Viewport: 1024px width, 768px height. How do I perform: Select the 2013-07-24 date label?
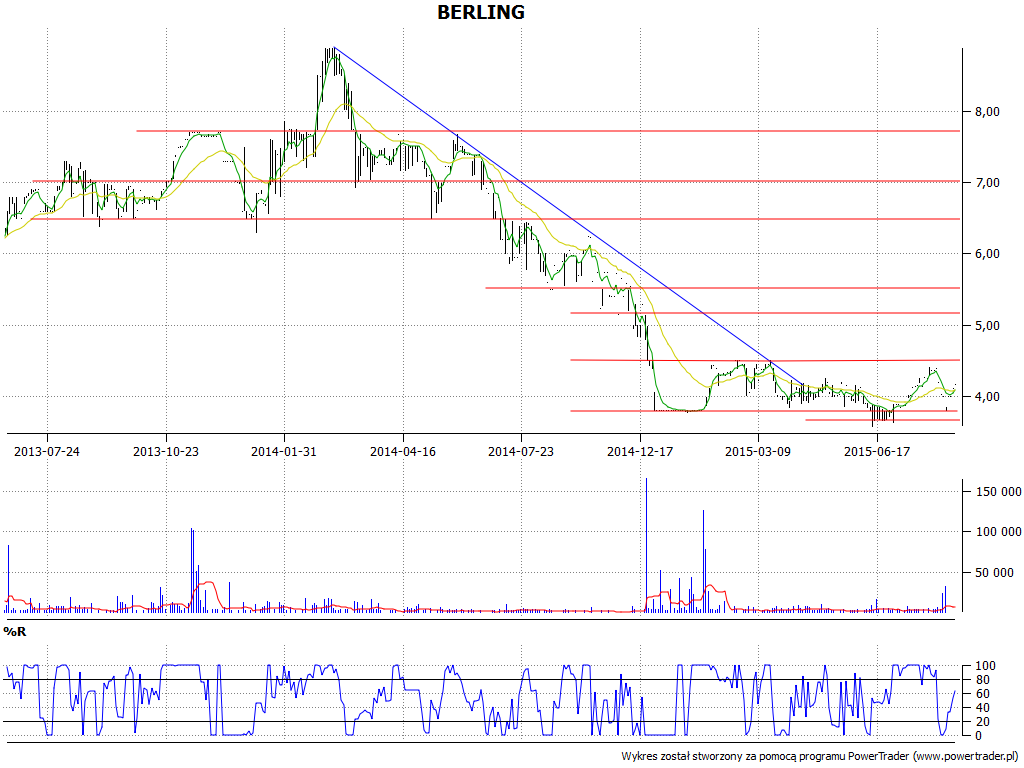coord(47,451)
